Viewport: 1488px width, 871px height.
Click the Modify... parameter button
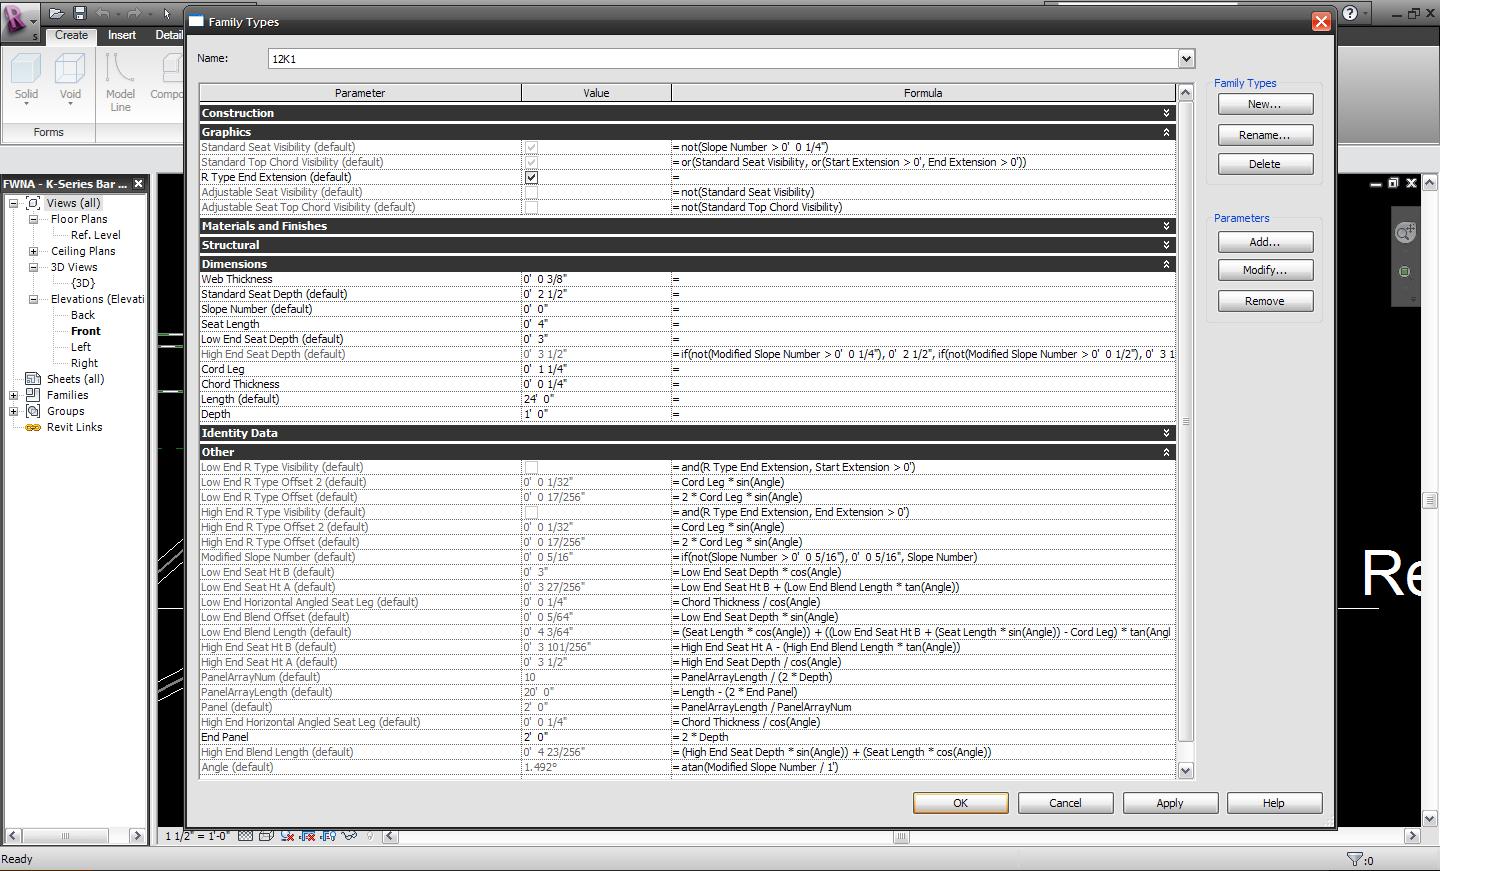pos(1265,270)
